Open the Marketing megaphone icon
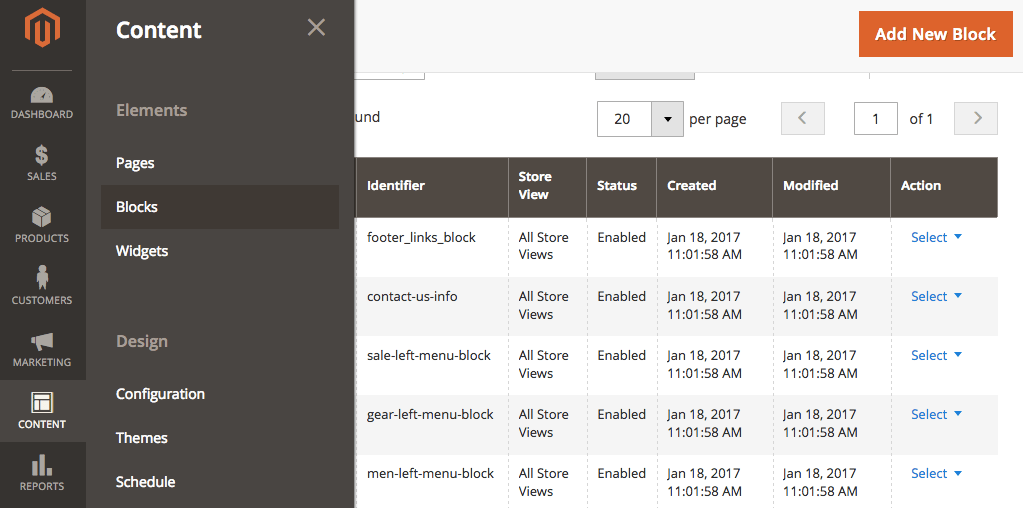 (42, 341)
